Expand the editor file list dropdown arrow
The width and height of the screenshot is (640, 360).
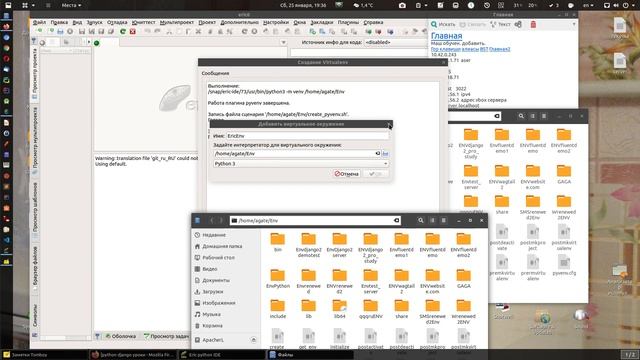click(283, 42)
